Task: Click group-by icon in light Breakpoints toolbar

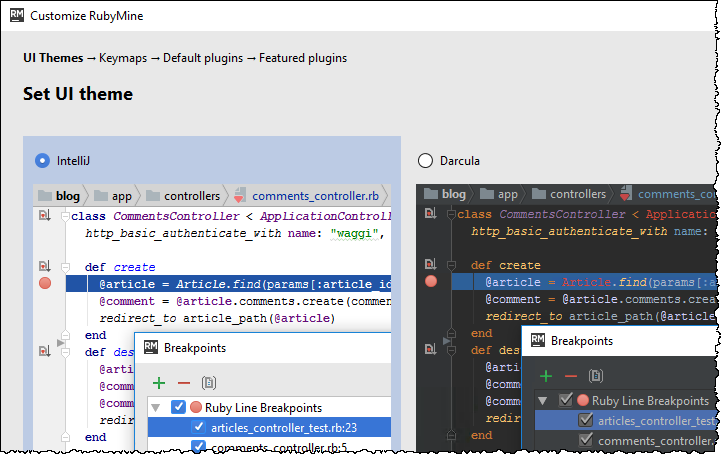Action: [208, 382]
